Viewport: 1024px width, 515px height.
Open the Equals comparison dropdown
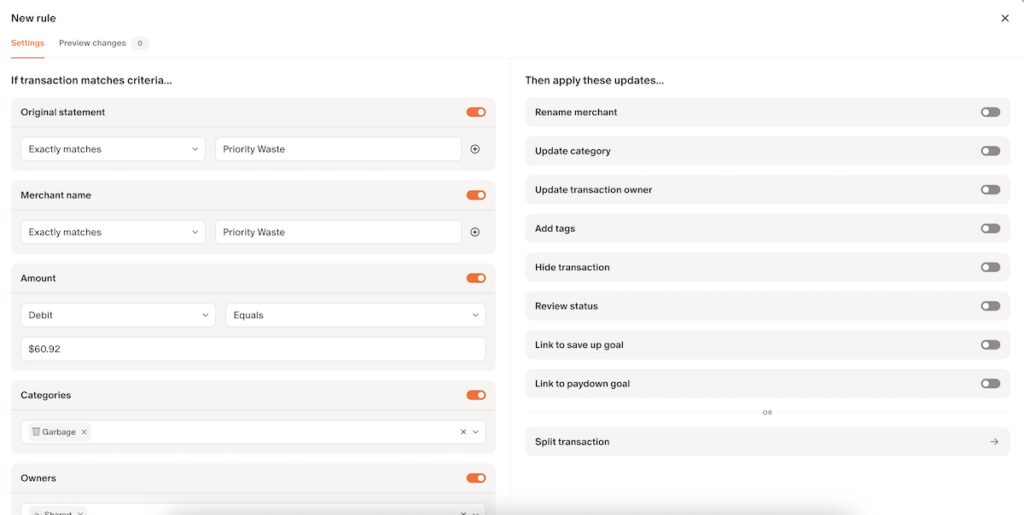[x=355, y=315]
